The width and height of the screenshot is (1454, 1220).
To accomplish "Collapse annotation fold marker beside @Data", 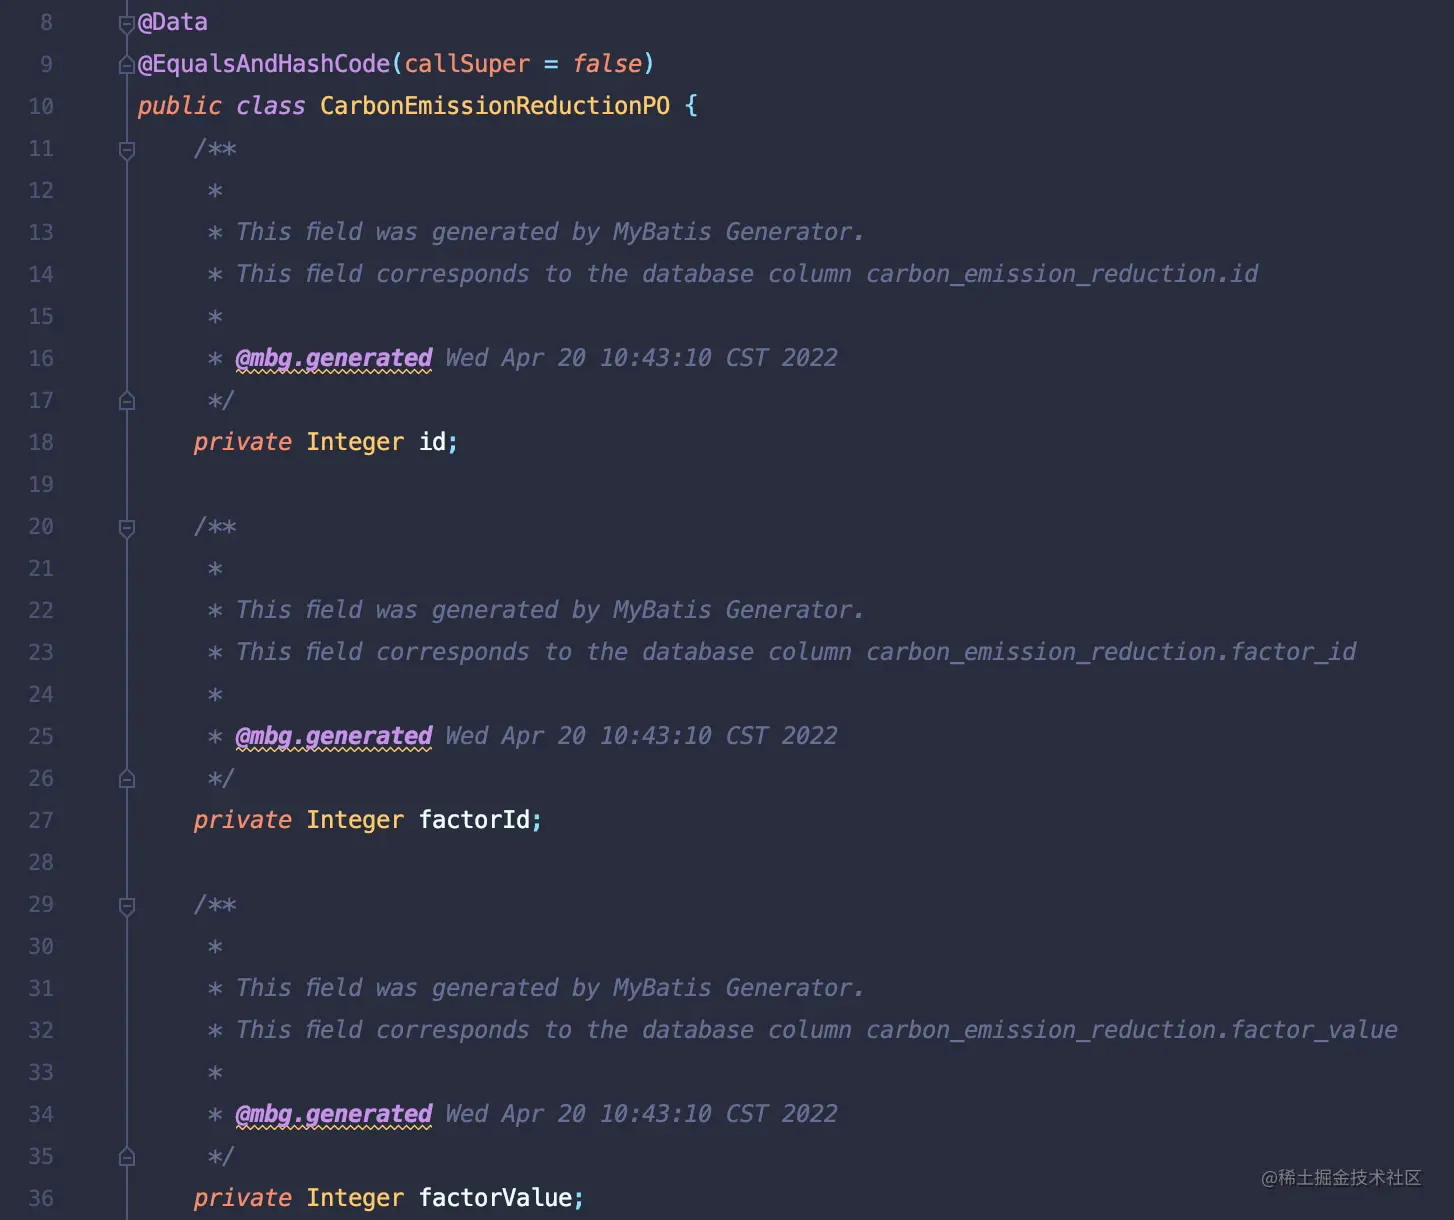I will 127,24.
